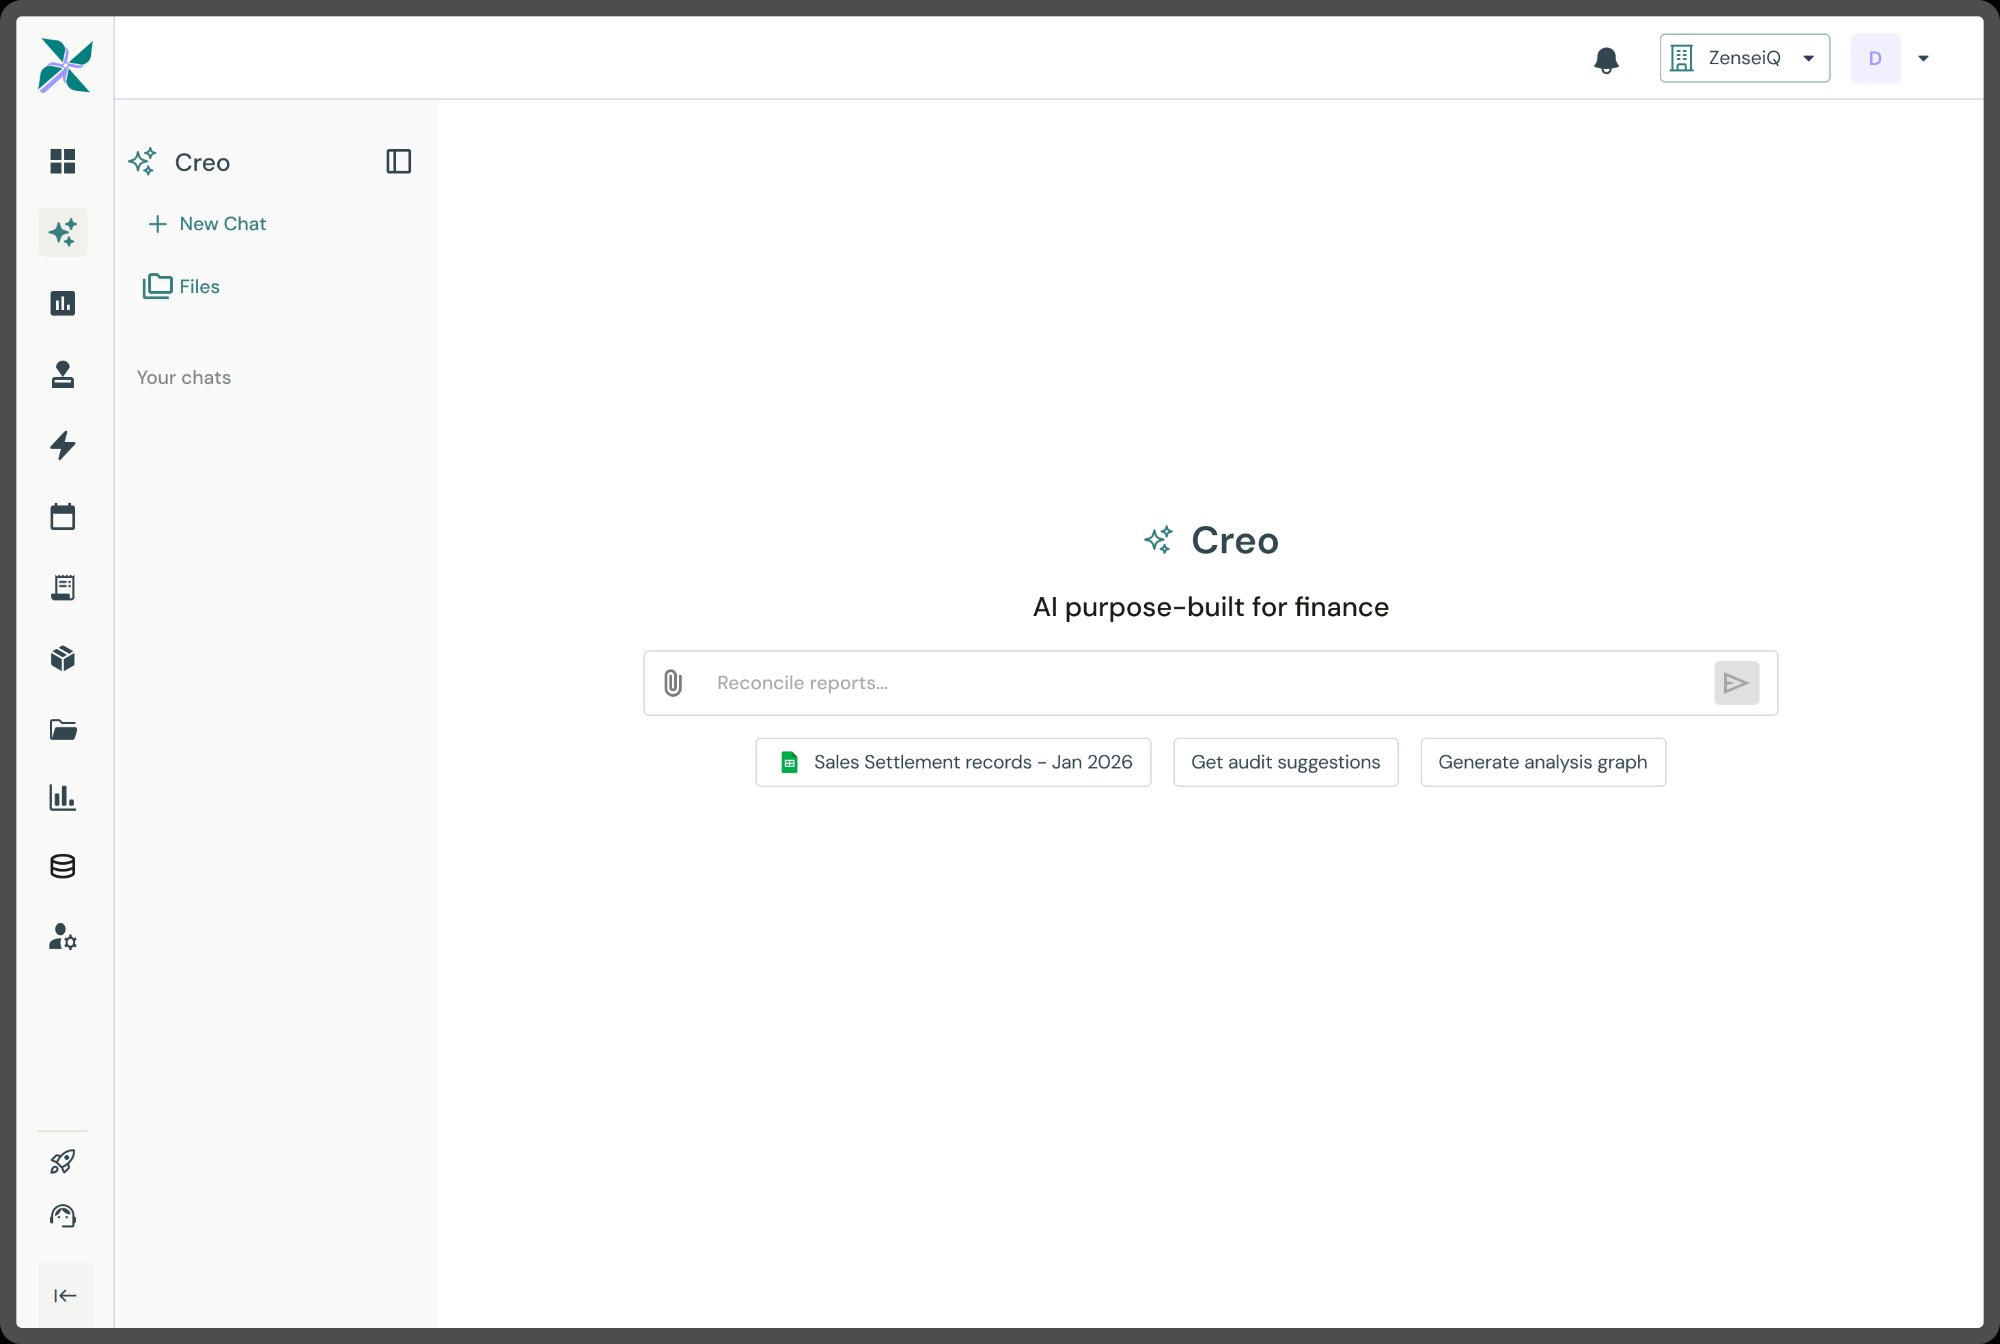Image resolution: width=2000 pixels, height=1344 pixels.
Task: Contact support via the headset icon
Action: 62,1216
